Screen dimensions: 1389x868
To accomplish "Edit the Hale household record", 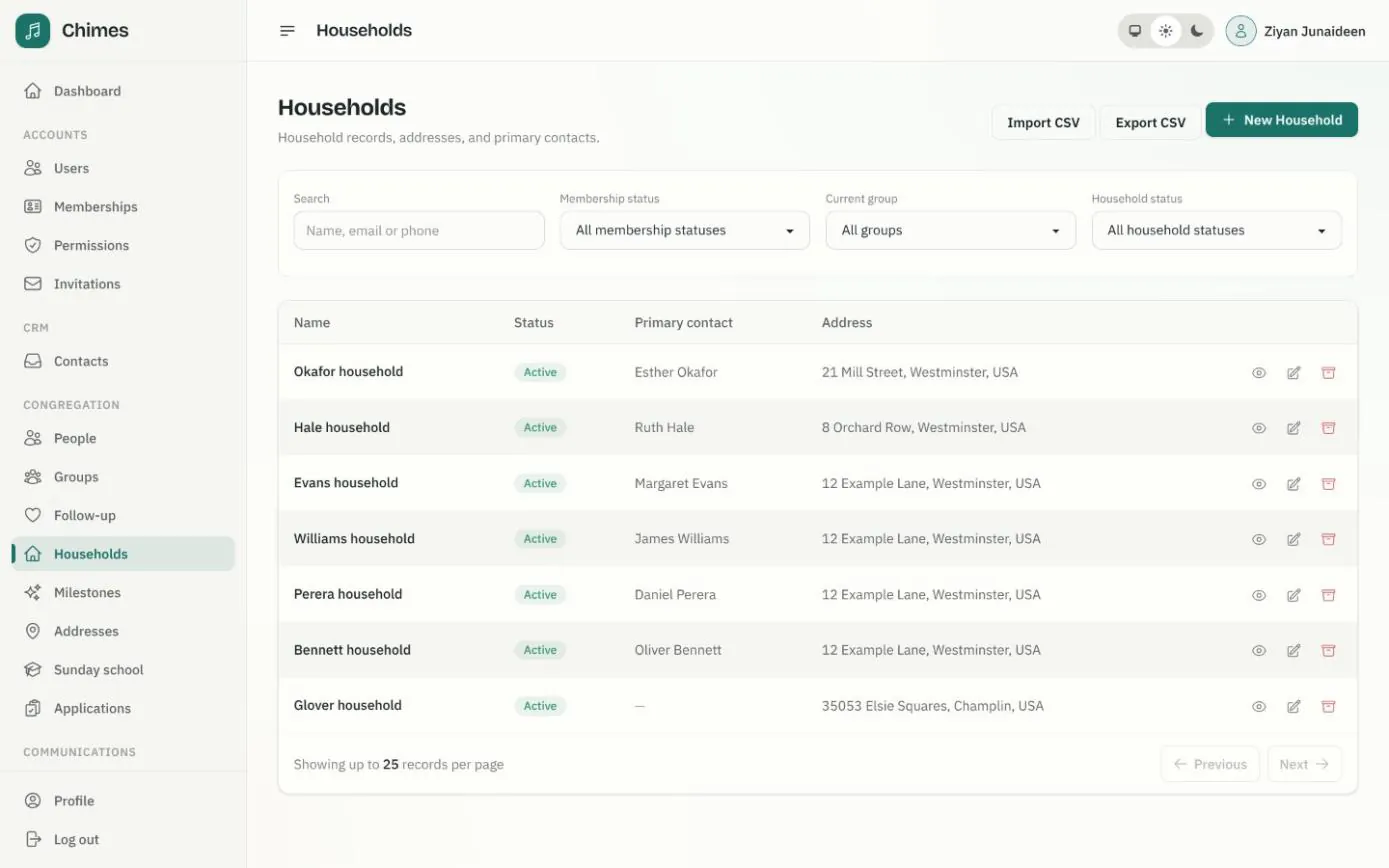I will pos(1293,428).
